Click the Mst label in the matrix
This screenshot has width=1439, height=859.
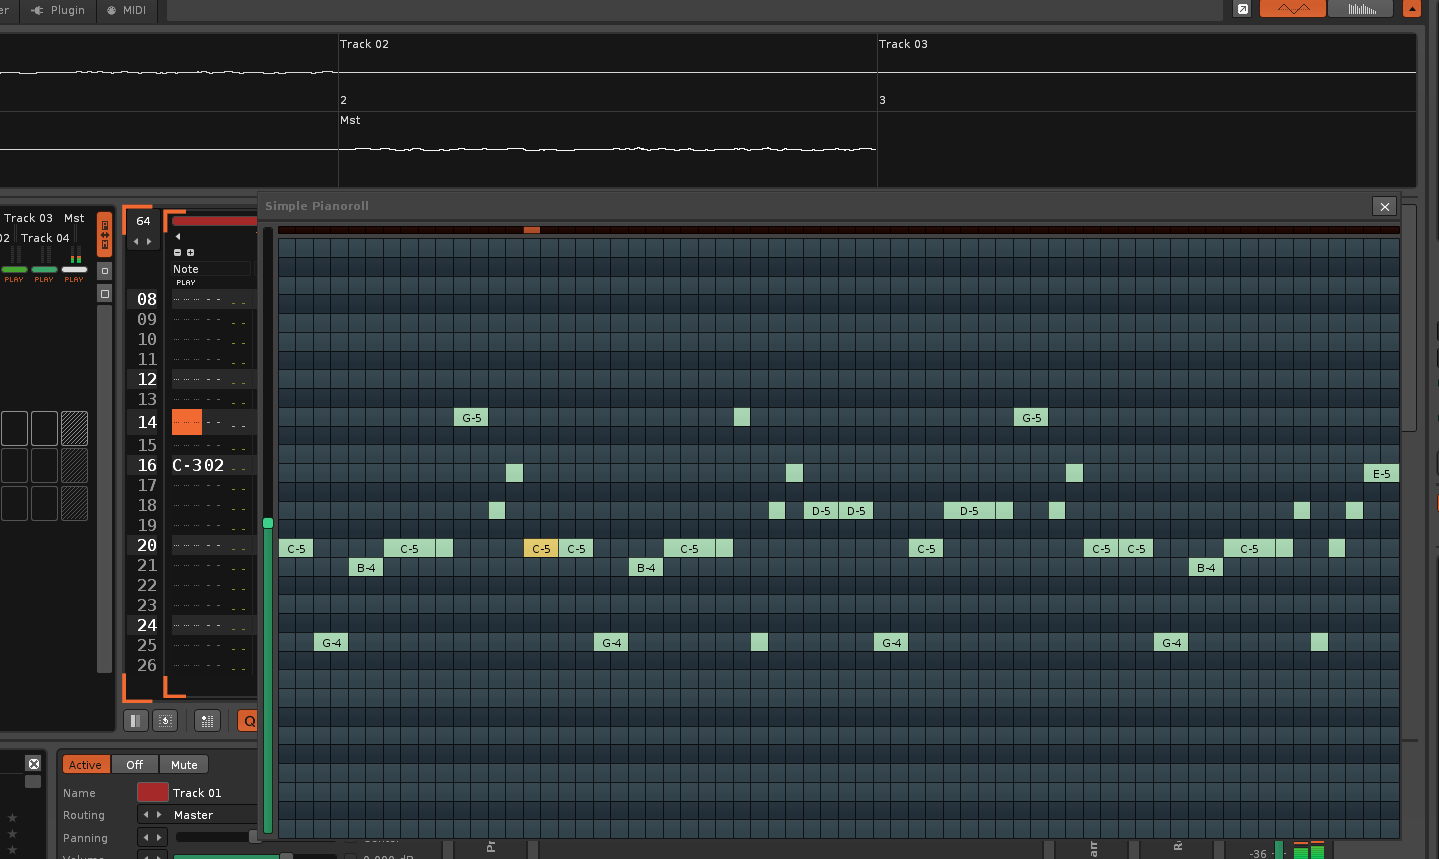pos(74,218)
